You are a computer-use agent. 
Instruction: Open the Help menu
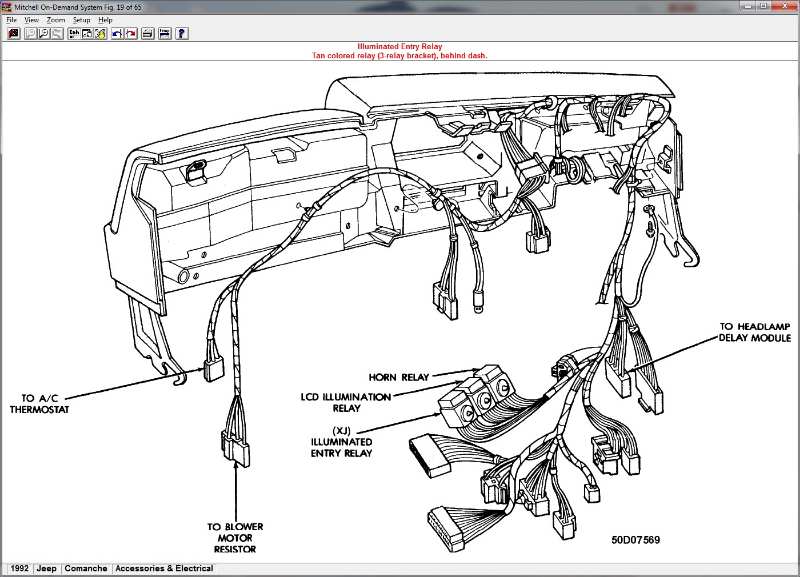click(x=105, y=20)
